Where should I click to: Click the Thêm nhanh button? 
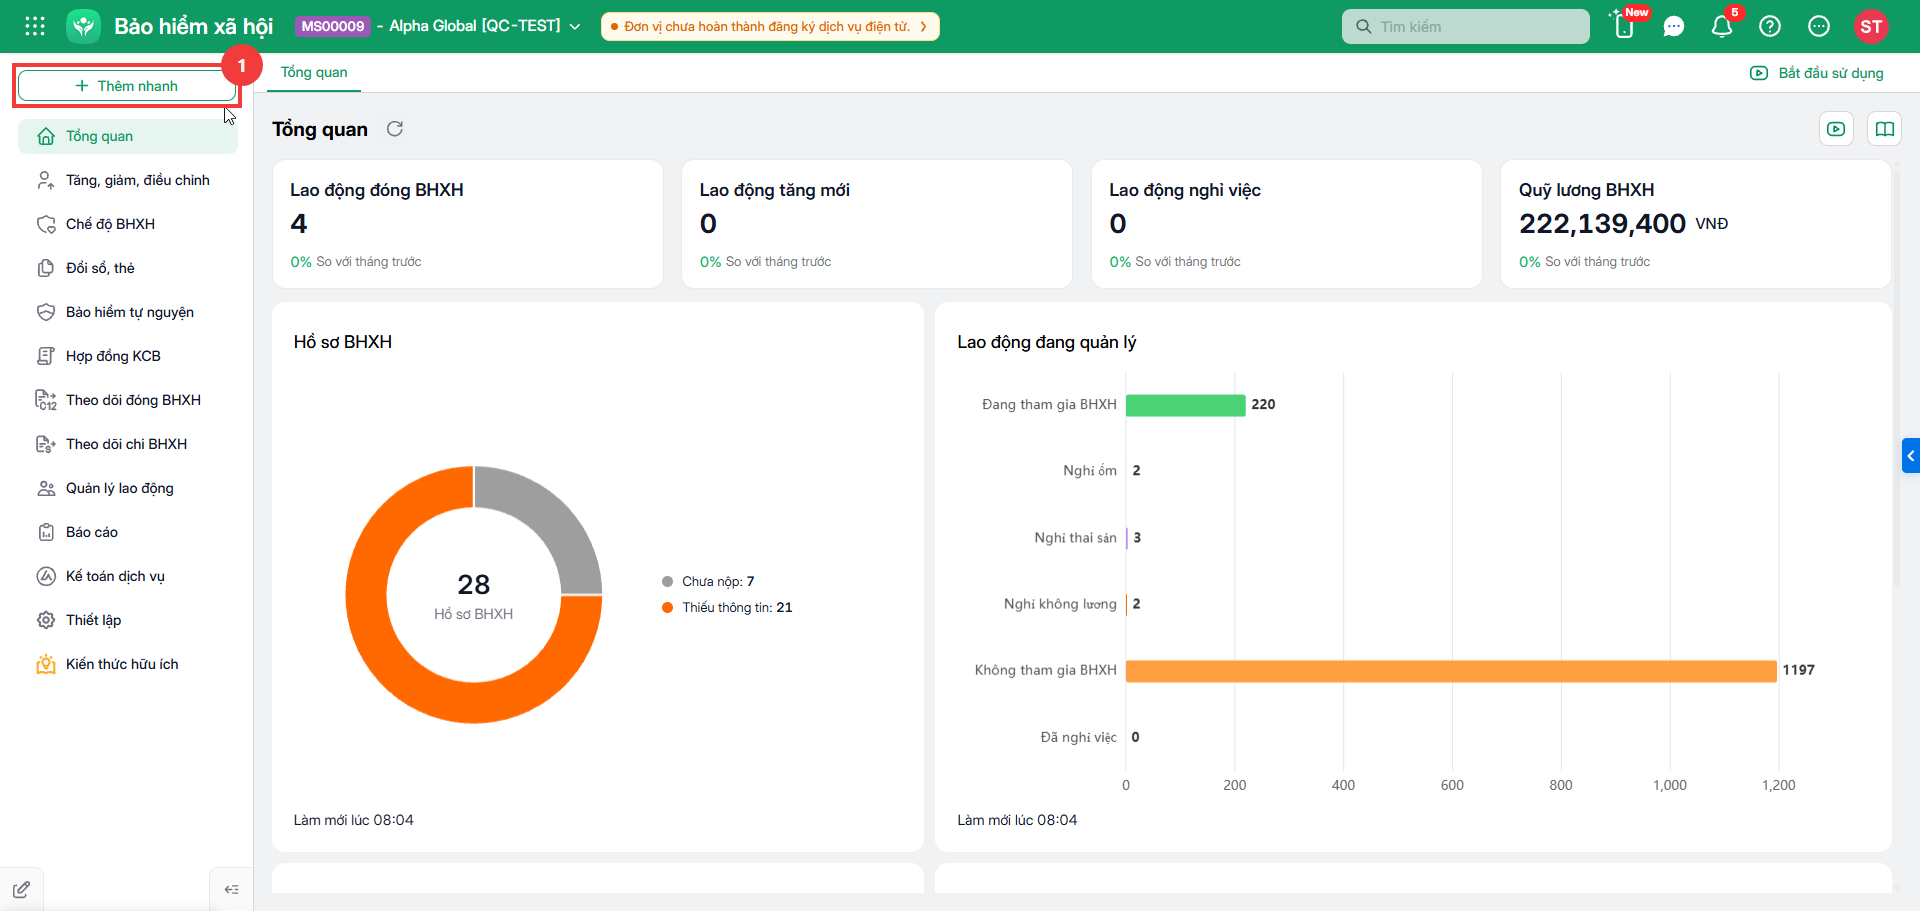pos(127,86)
